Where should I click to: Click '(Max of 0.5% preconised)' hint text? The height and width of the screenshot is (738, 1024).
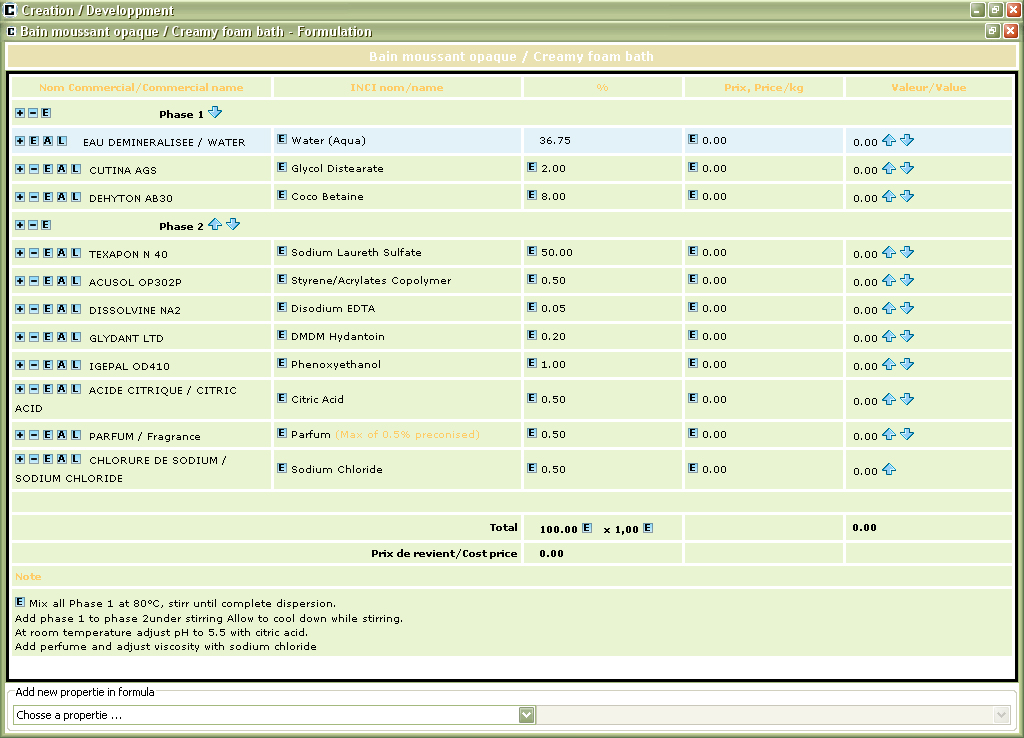click(x=408, y=434)
